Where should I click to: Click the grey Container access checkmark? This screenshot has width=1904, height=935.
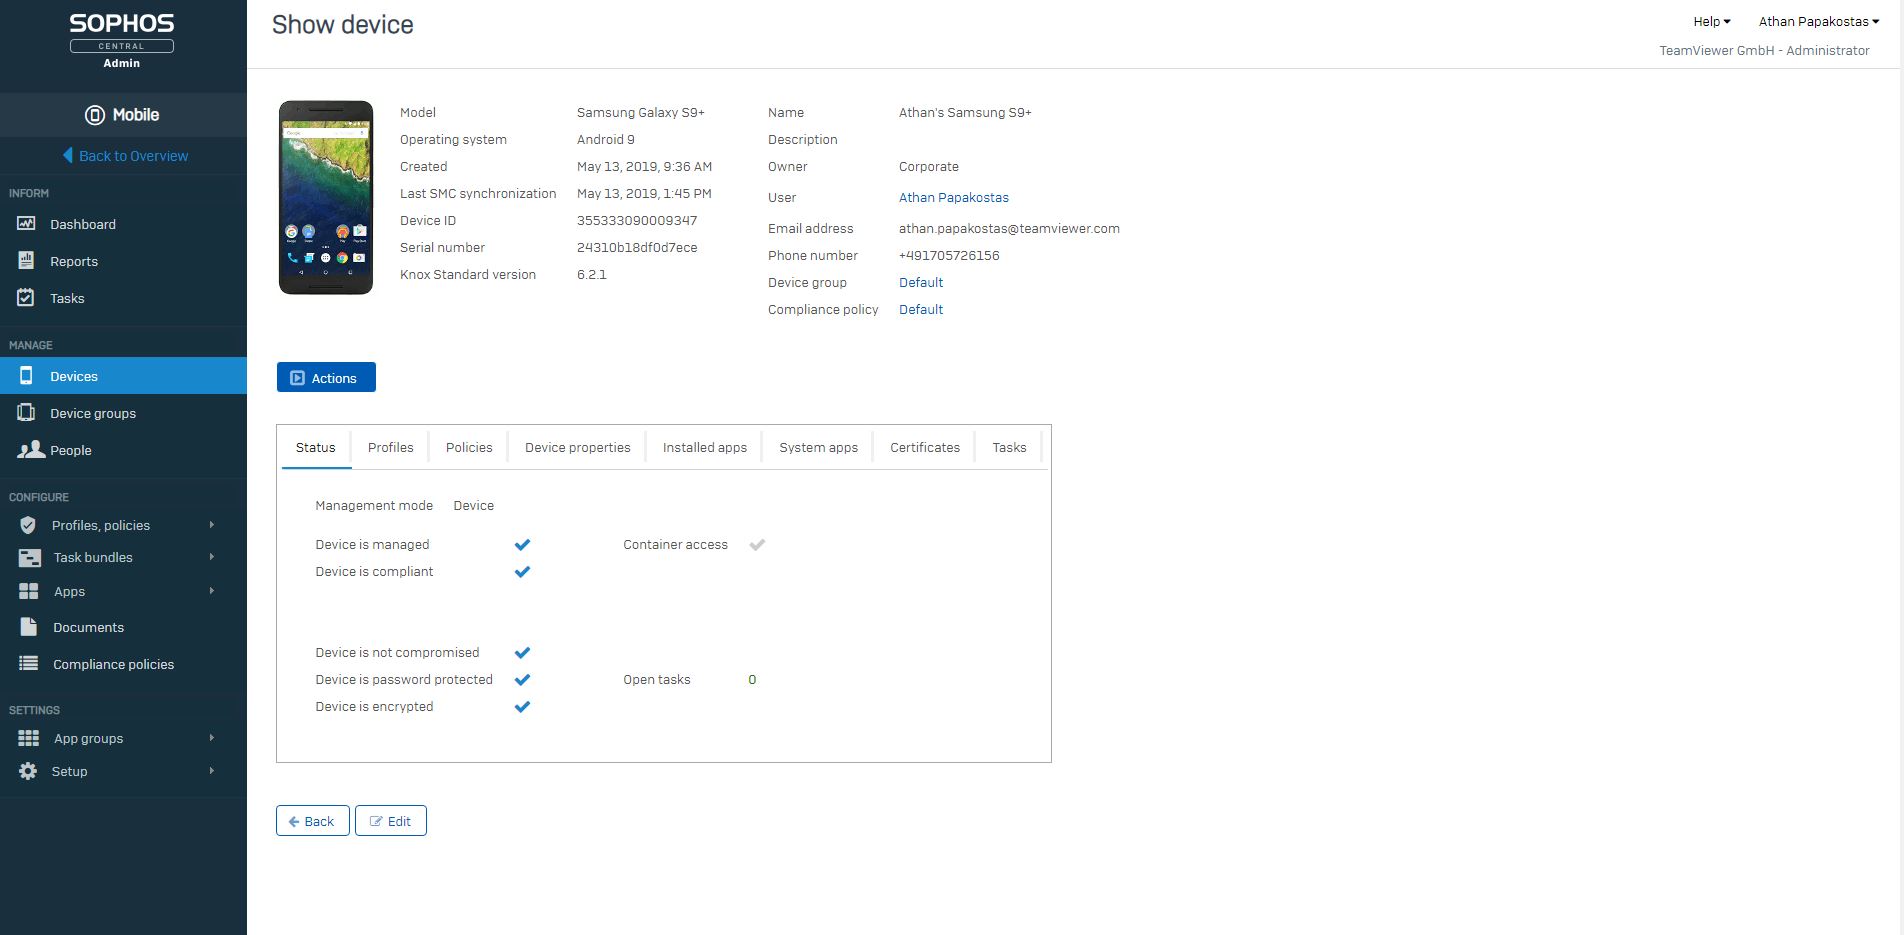[x=757, y=545]
